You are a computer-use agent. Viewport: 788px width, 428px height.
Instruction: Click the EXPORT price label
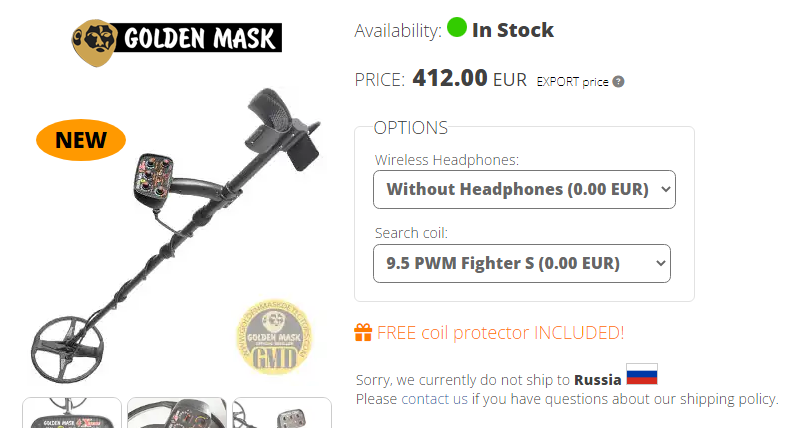coord(572,82)
